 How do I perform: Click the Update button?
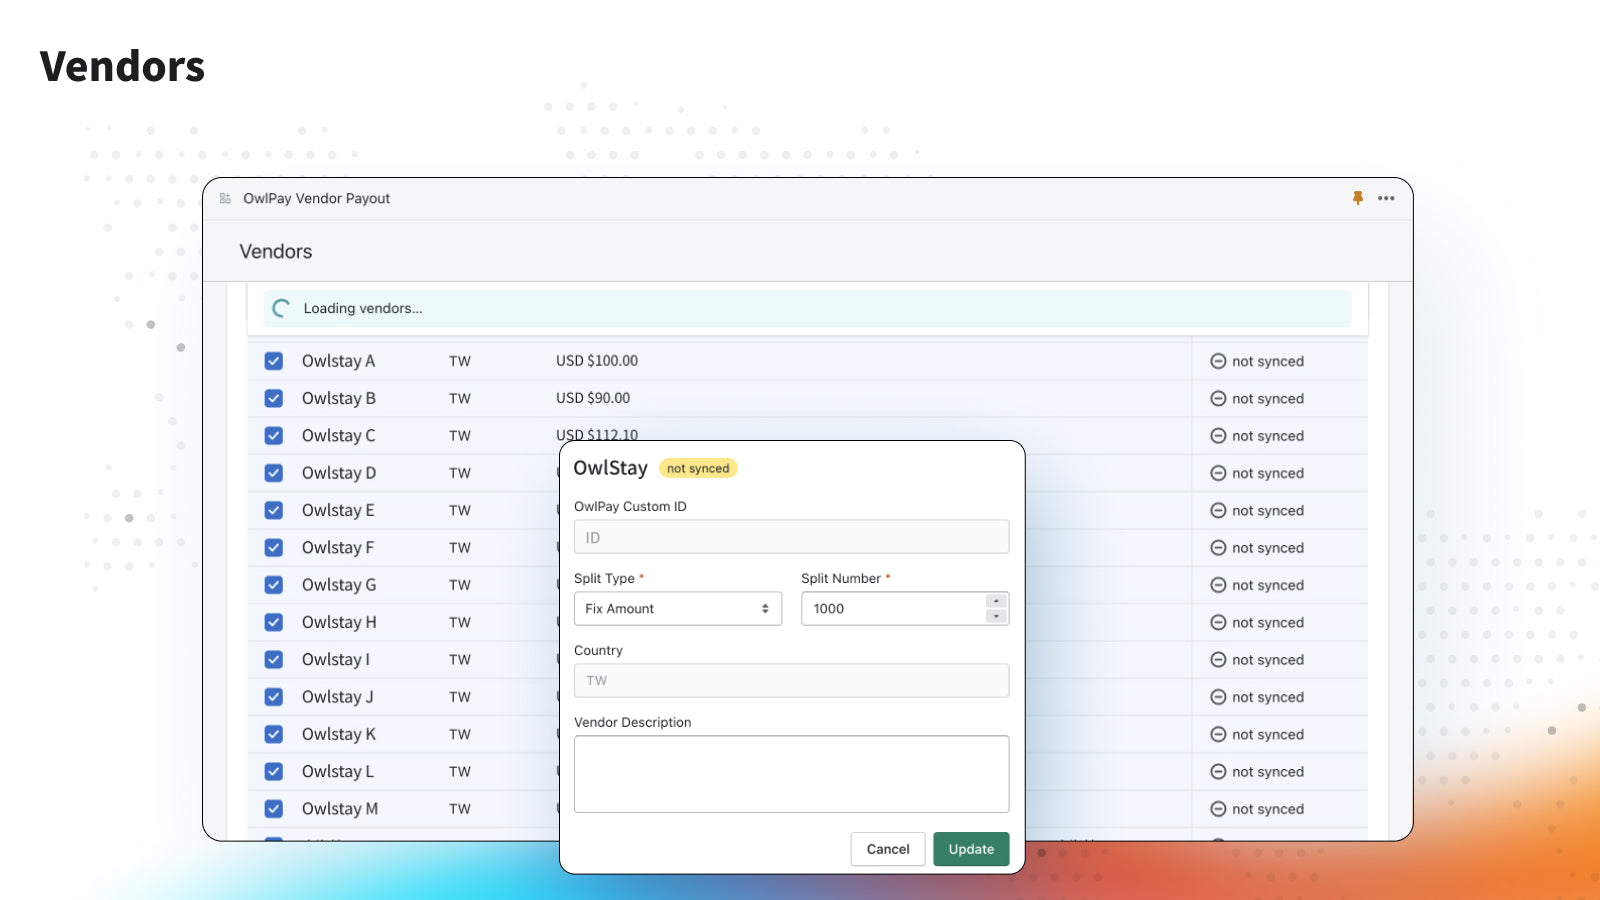pos(970,848)
